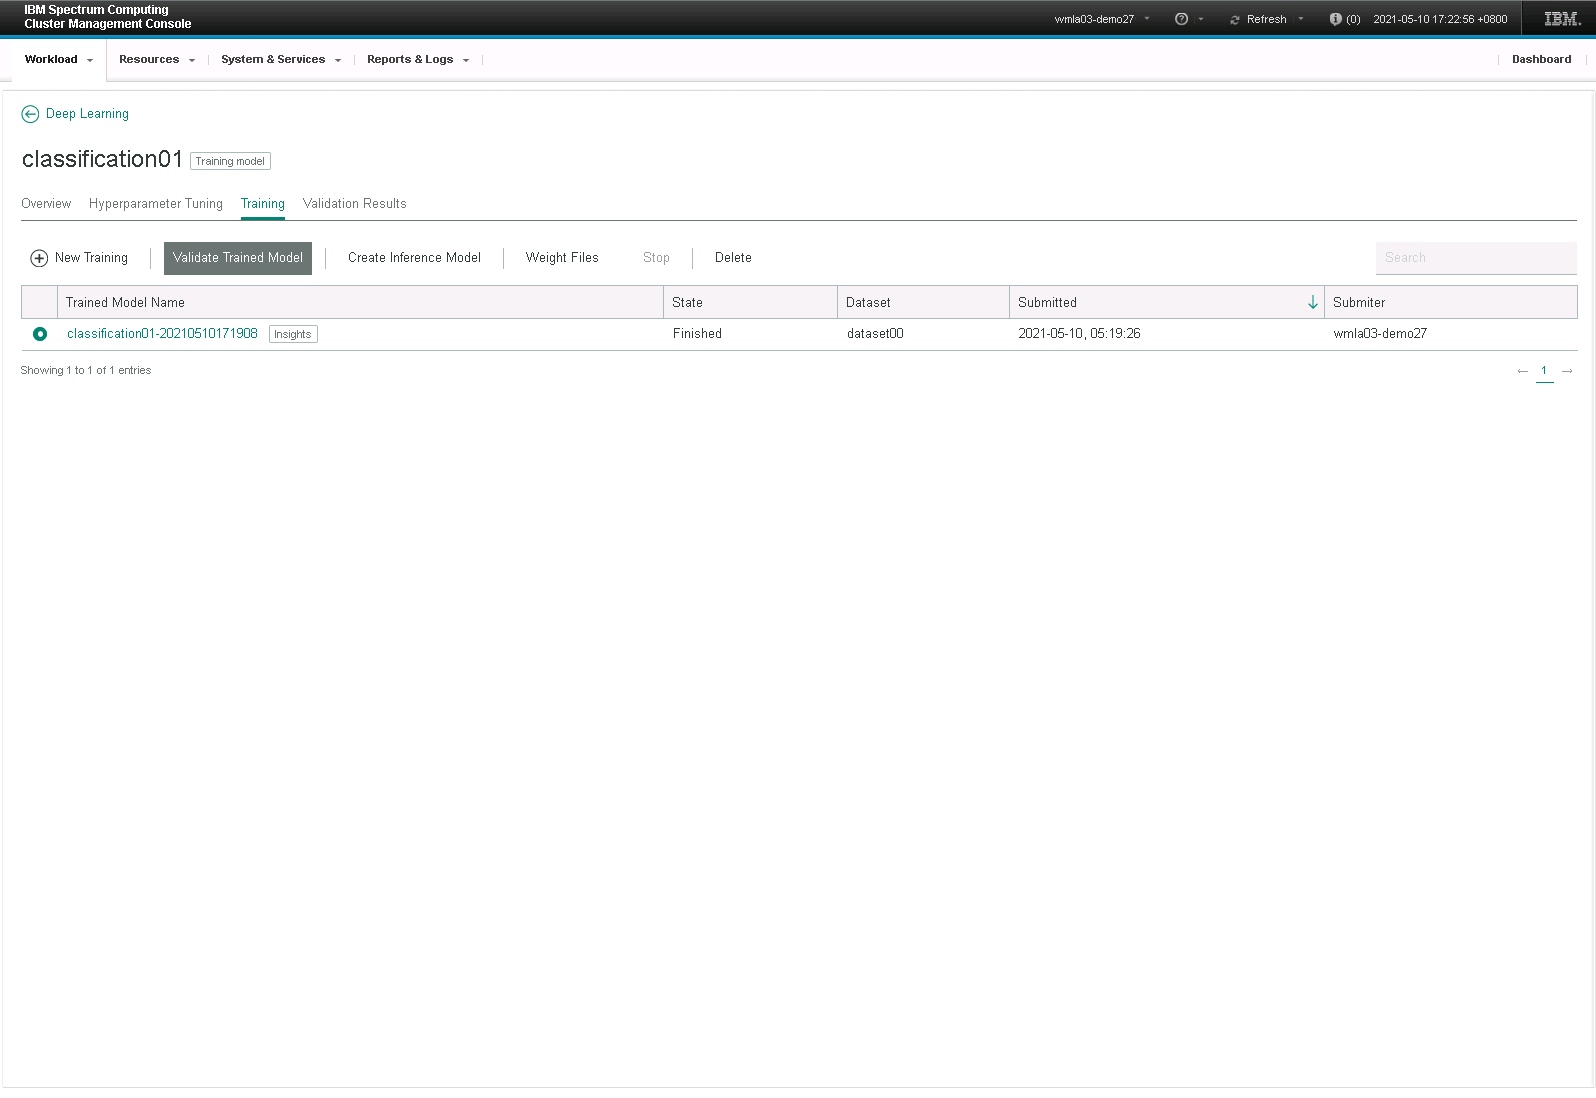Click the Showing 1 to 1 entries text

86,371
